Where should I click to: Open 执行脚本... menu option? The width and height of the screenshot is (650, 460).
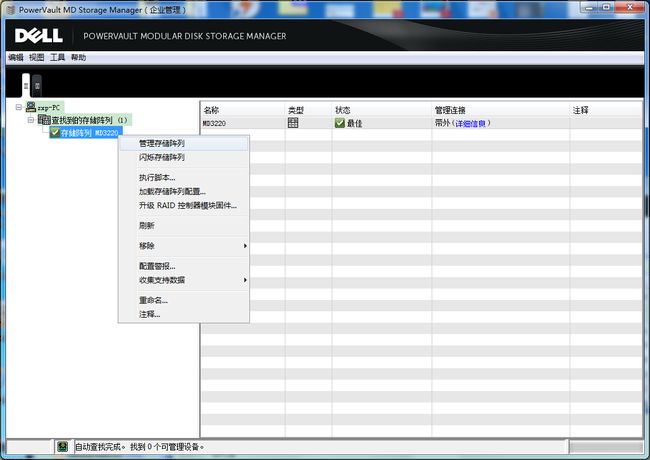[x=184, y=178]
